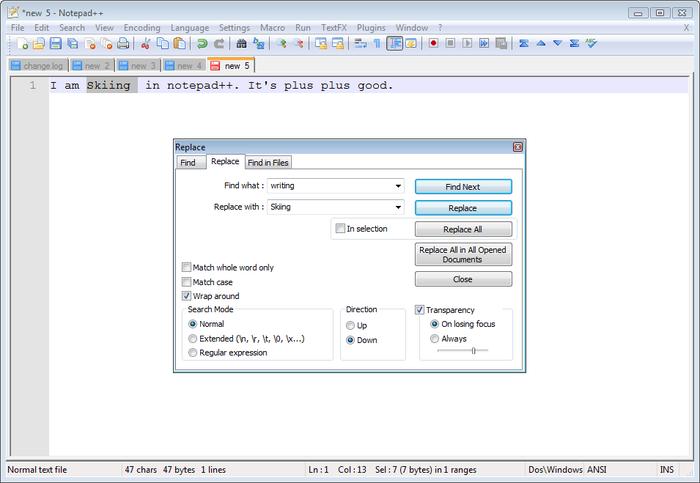Click the Open file folder icon

point(39,43)
